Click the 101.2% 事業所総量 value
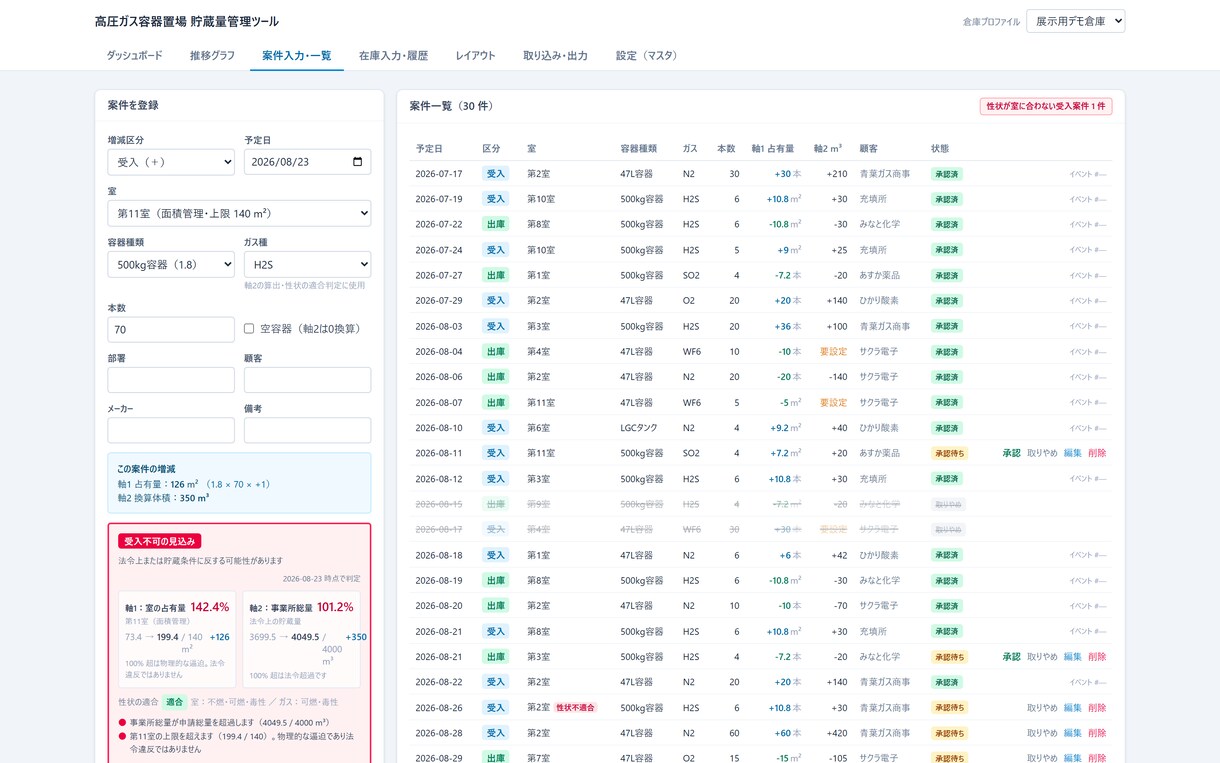 337,607
